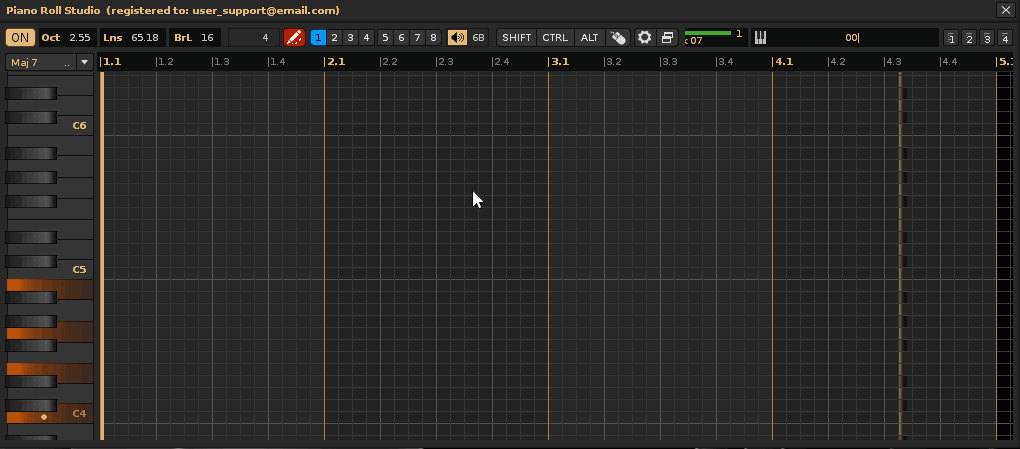This screenshot has height=449, width=1020.
Task: Click the BrL 16 value
Action: point(206,38)
